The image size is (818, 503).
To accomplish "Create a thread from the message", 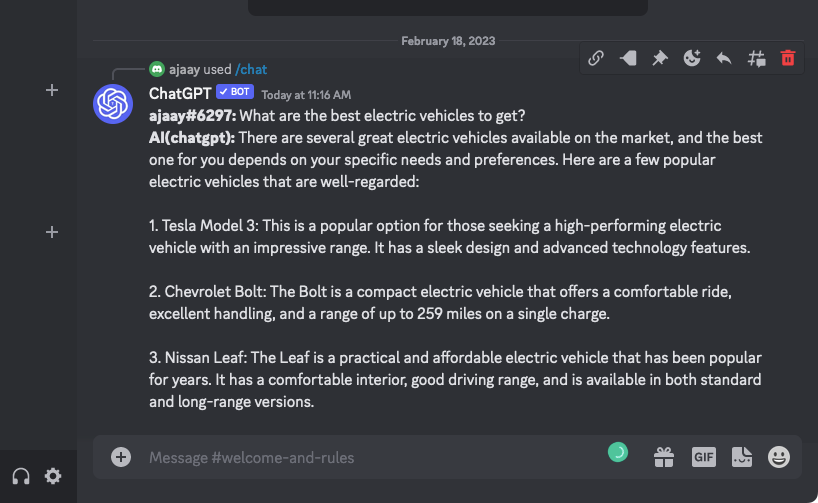I will point(756,58).
